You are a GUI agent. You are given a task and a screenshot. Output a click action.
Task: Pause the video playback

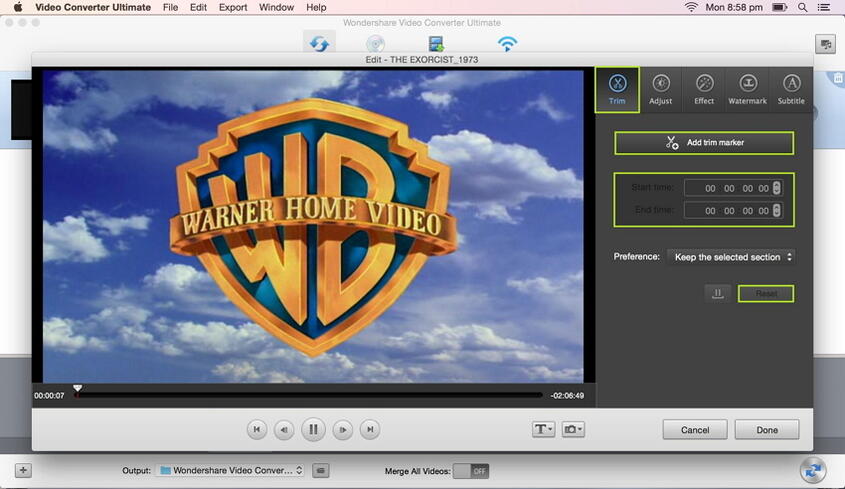point(313,430)
